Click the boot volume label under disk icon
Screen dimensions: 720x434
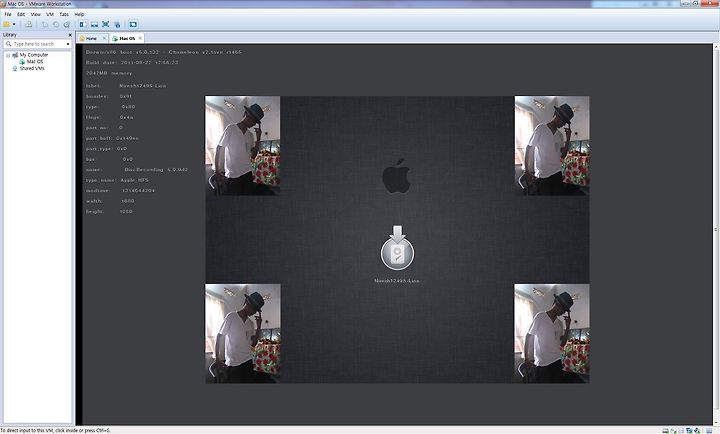click(x=397, y=281)
